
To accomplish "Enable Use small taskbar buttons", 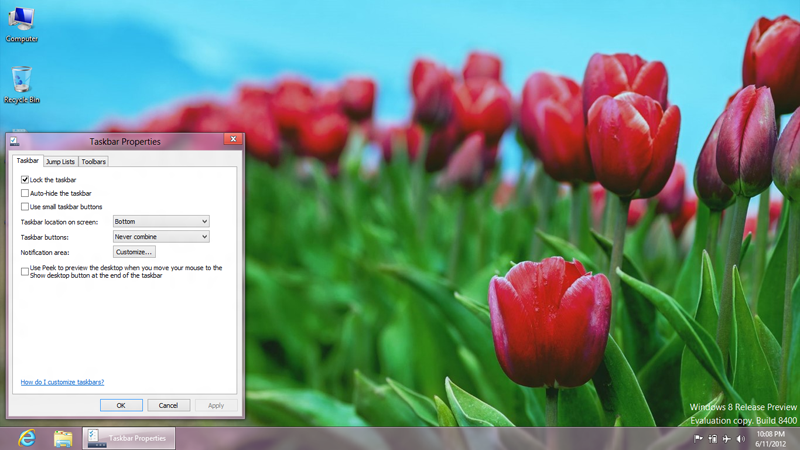I will (x=24, y=207).
